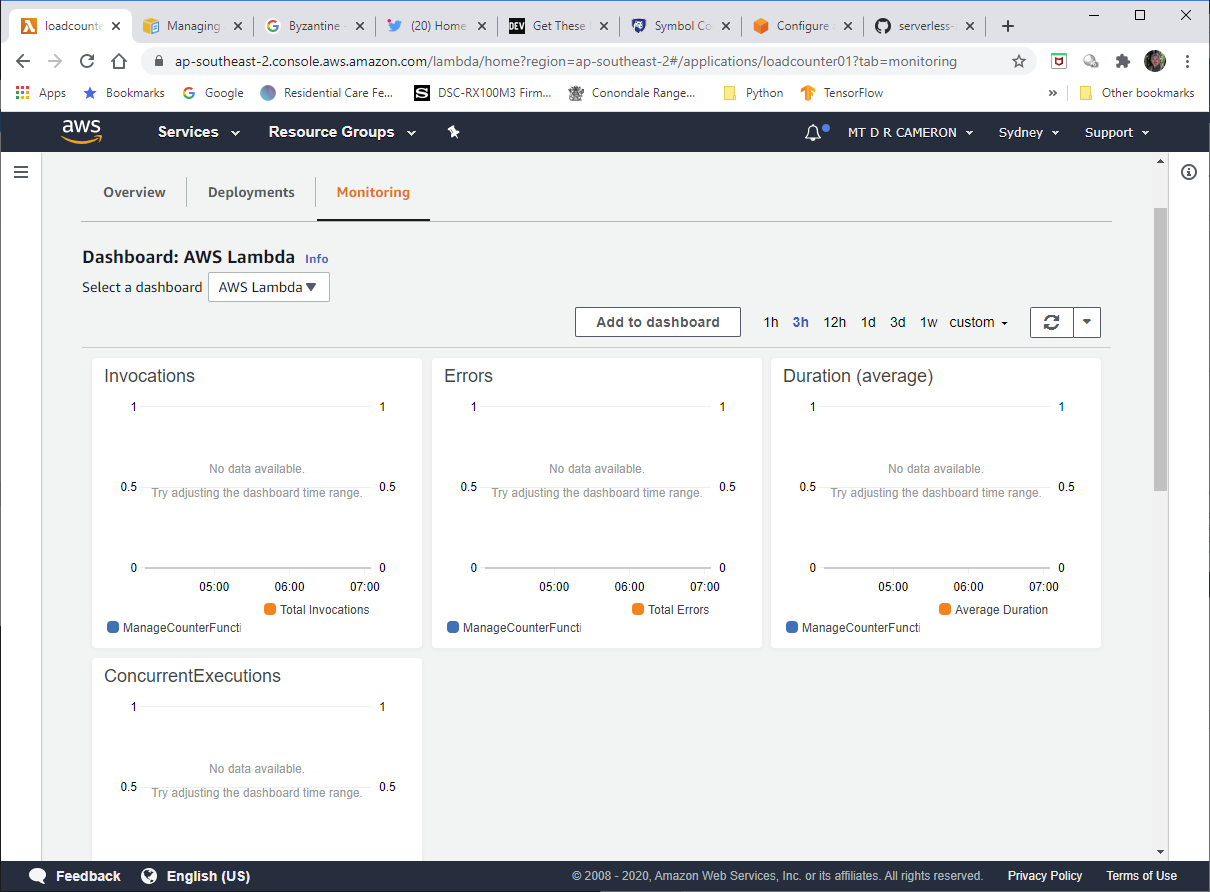Close the loadcounter browser tab
Image resolution: width=1210 pixels, height=892 pixels.
116,26
